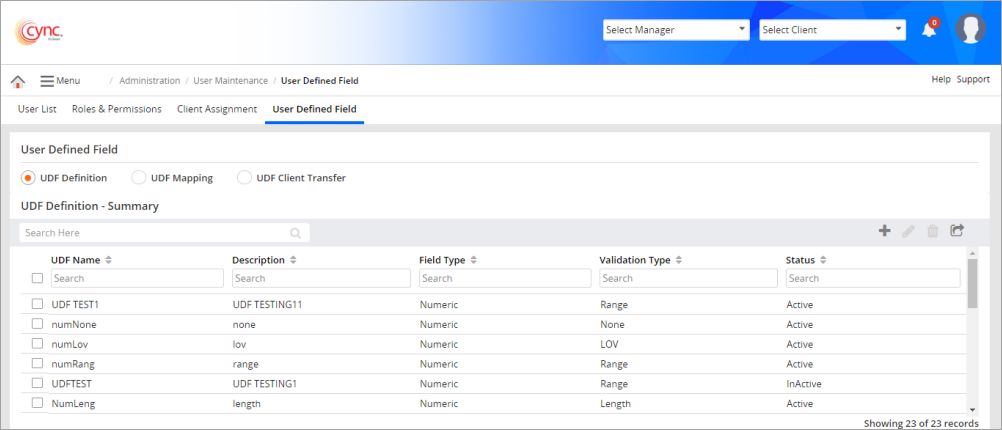1002x430 pixels.
Task: Click the edit pencil icon
Action: 908,231
